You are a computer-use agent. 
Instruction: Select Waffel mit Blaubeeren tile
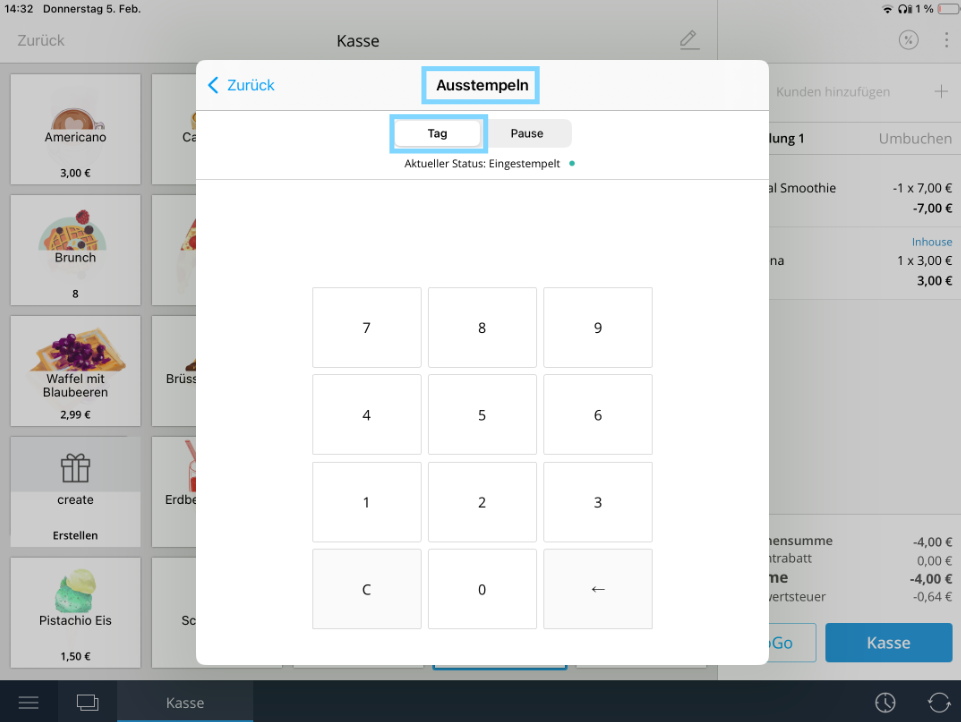point(75,371)
